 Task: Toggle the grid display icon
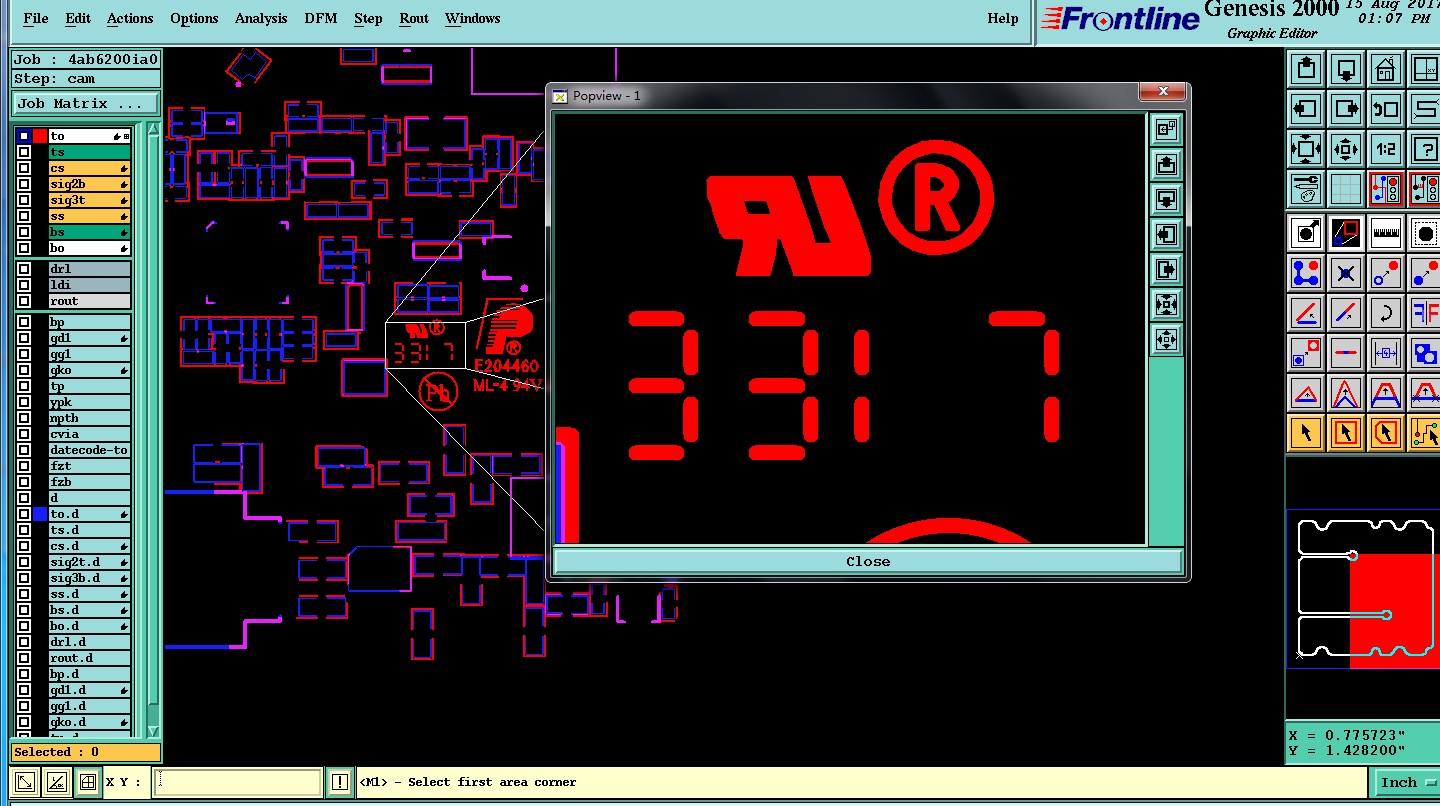[x=1346, y=188]
